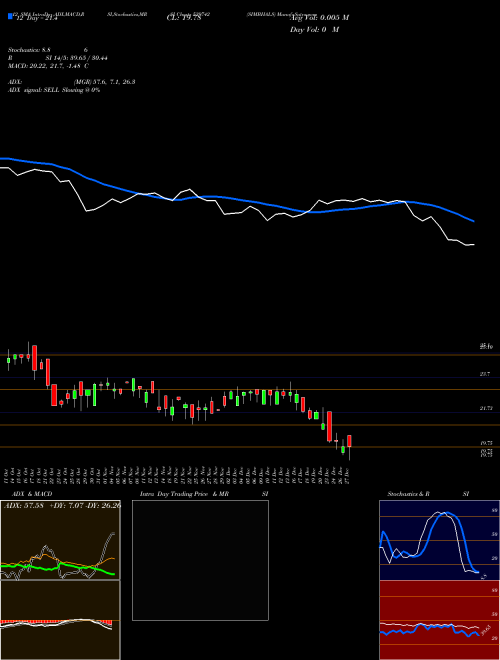Image resolution: width=500 pixels, height=660 pixels.
Task: Click the 21.72 price axis label
Action: pyautogui.click(x=486, y=409)
